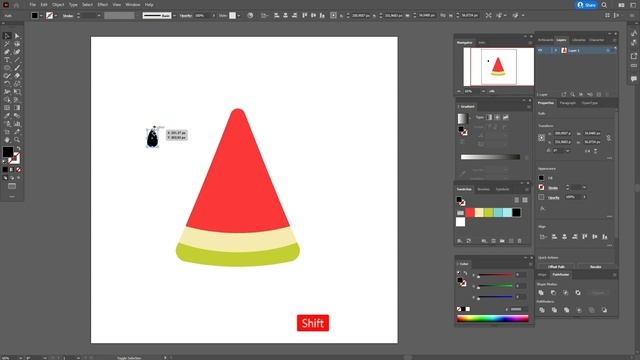Open brush definition Basic dropdown
Viewport: 640px width, 360px height.
click(x=174, y=16)
